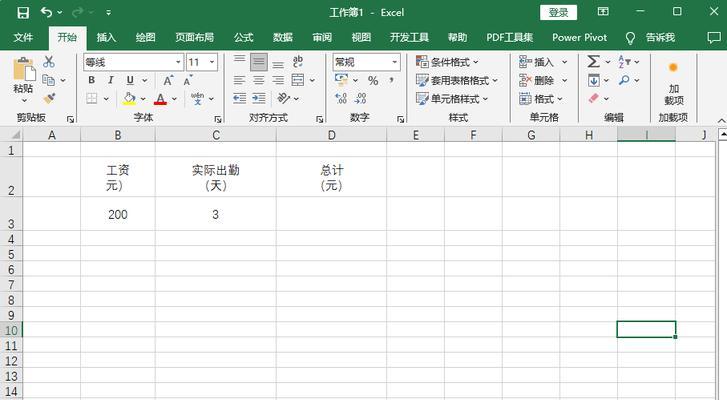Toggle Bold formatting
This screenshot has height=400, width=727.
[91, 80]
